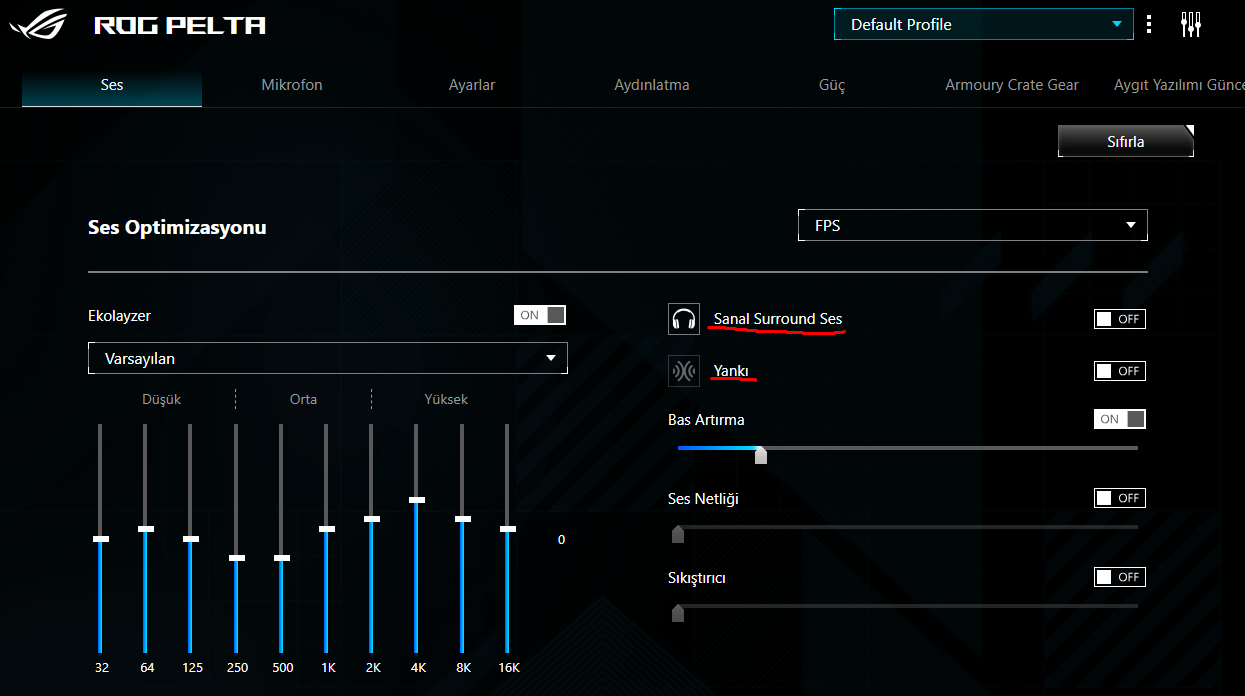Click the 32 Hz equalizer slider handle
The width and height of the screenshot is (1245, 696).
100,539
